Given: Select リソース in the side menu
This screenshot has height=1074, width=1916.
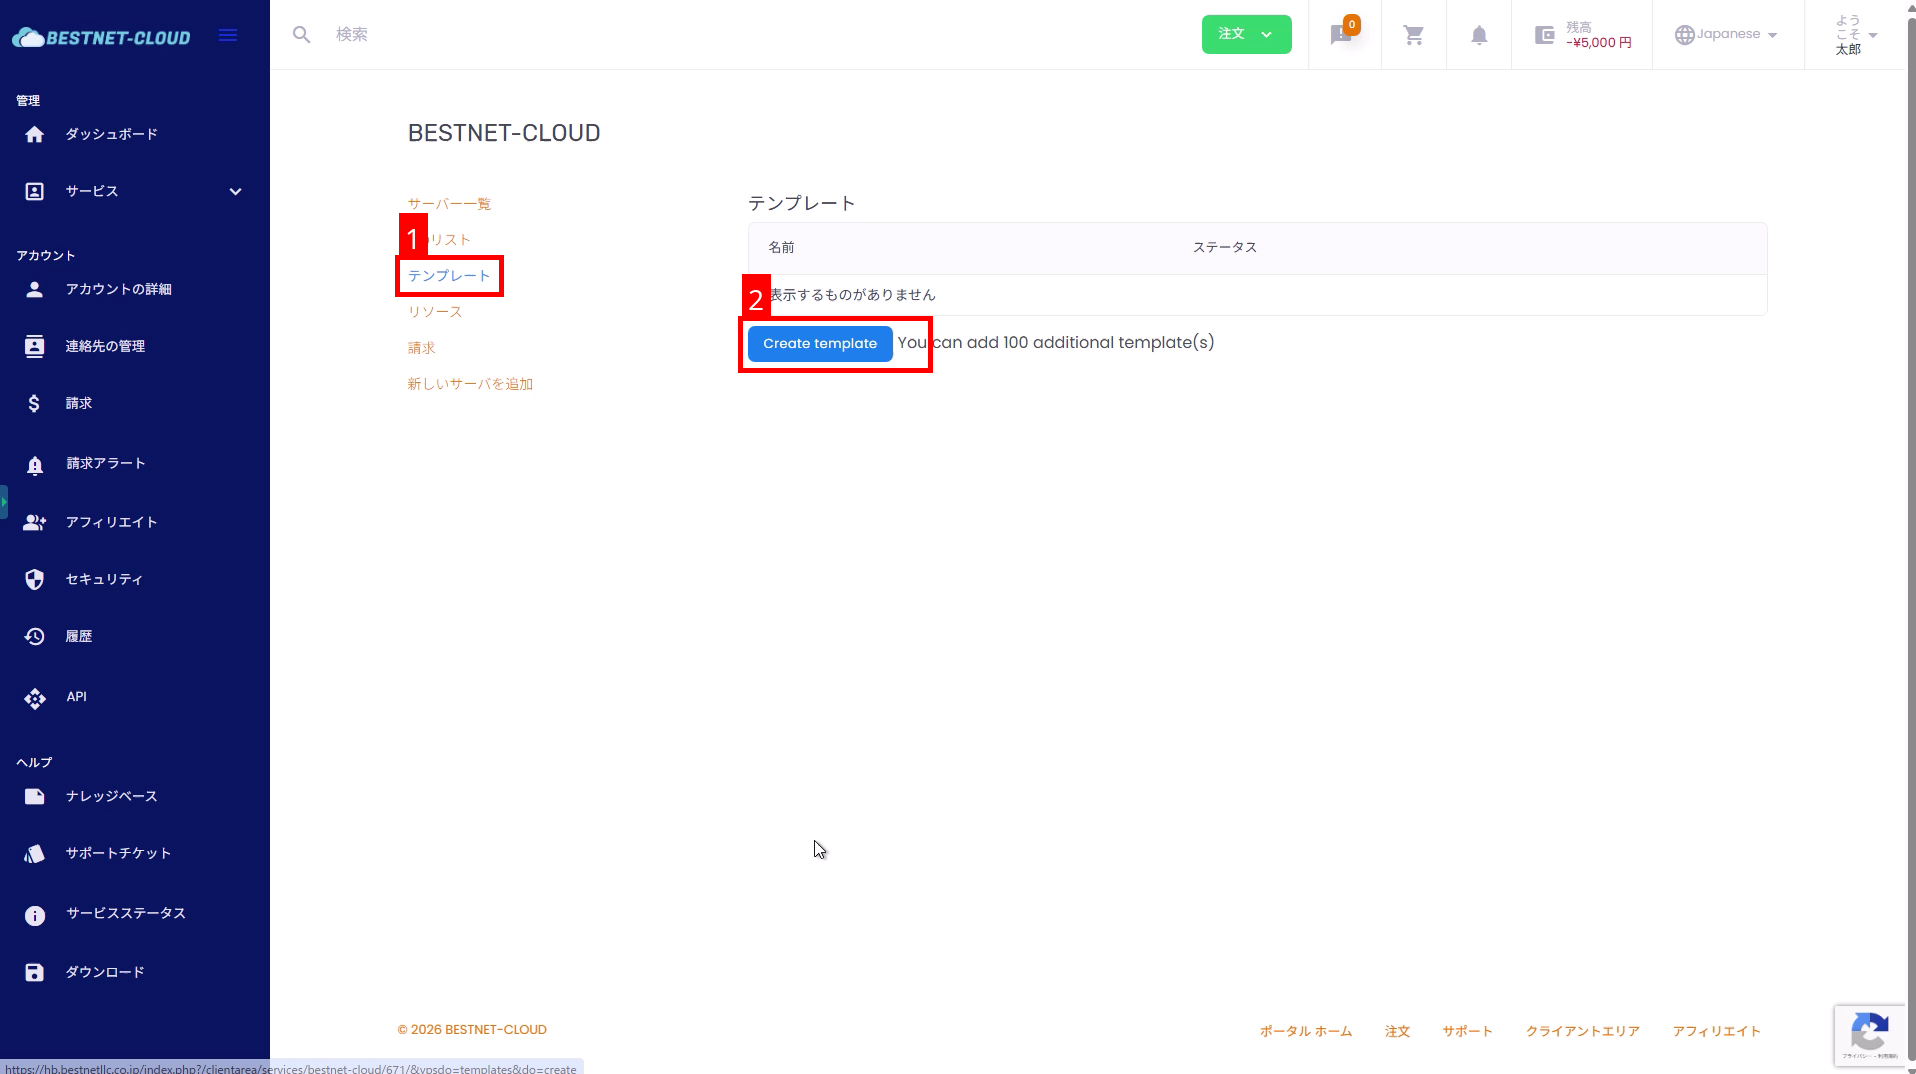Looking at the screenshot, I should point(435,312).
